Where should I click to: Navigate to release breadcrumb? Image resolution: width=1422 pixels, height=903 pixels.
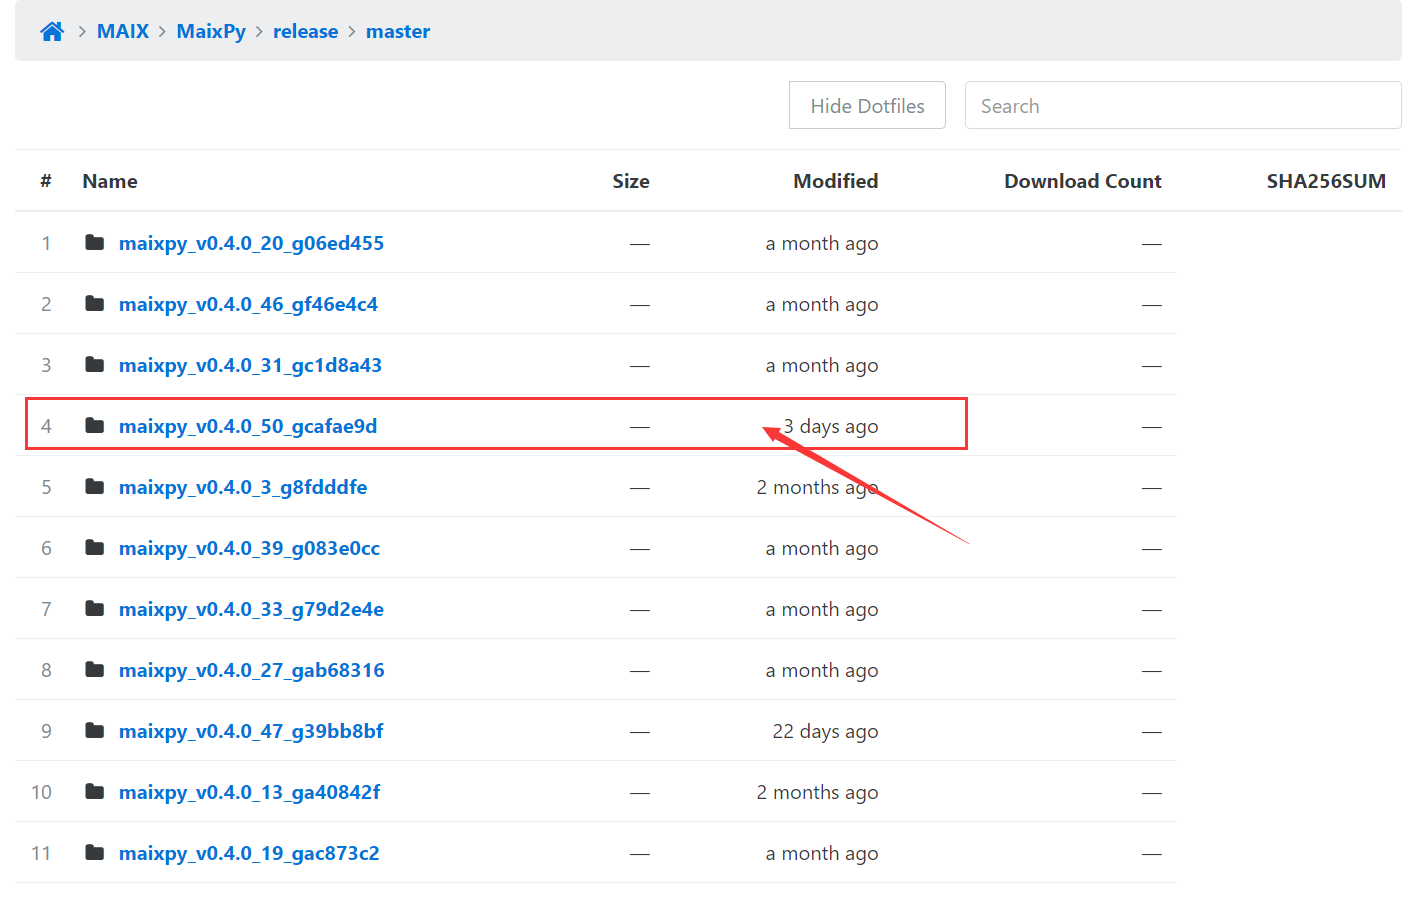(x=305, y=32)
